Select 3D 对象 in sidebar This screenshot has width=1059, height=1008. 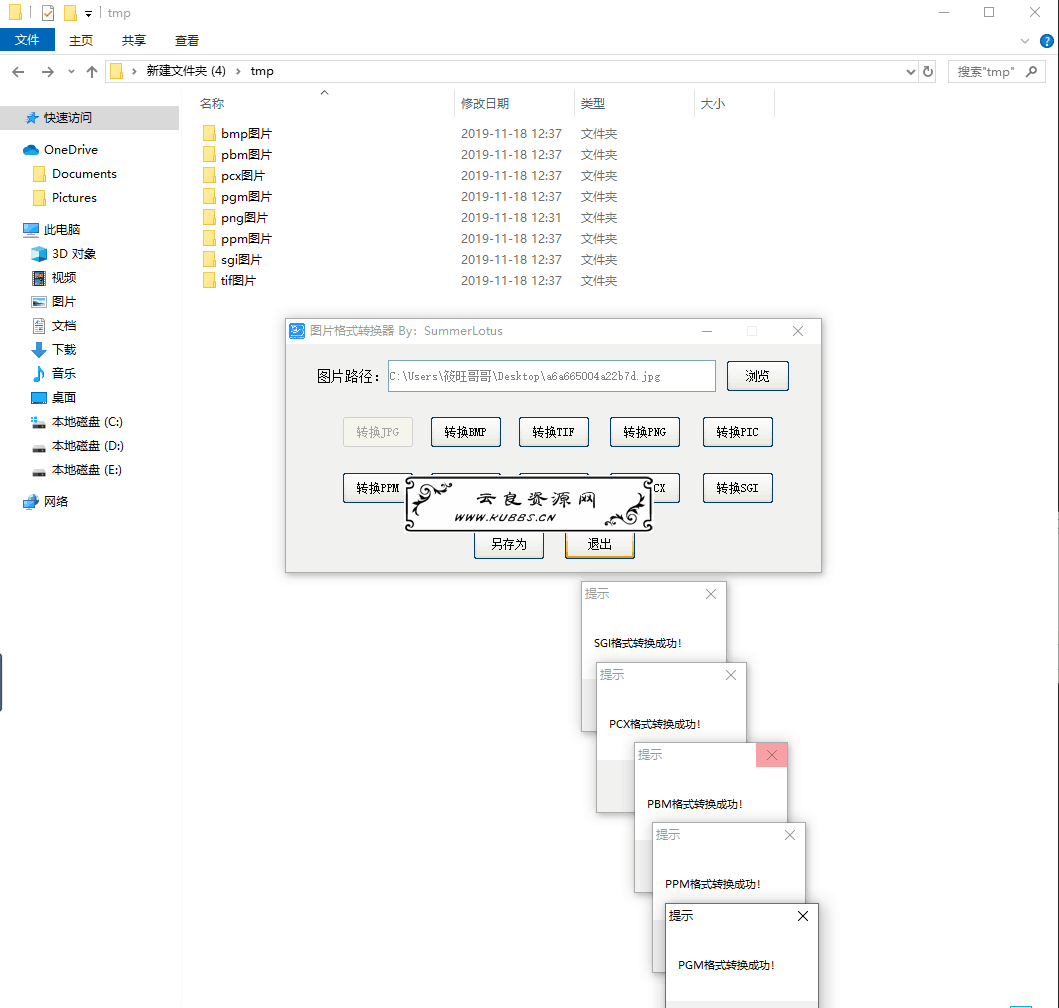click(74, 254)
